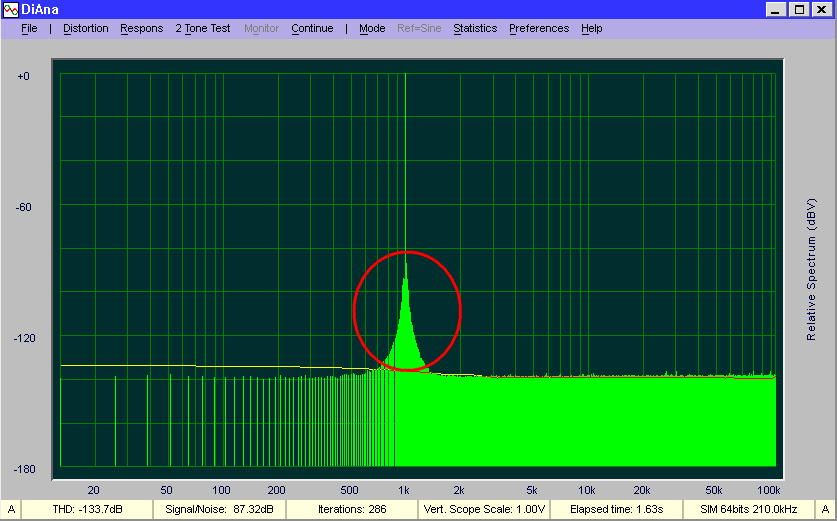This screenshot has height=521, width=837.
Task: Open the Mode menu
Action: 372,28
